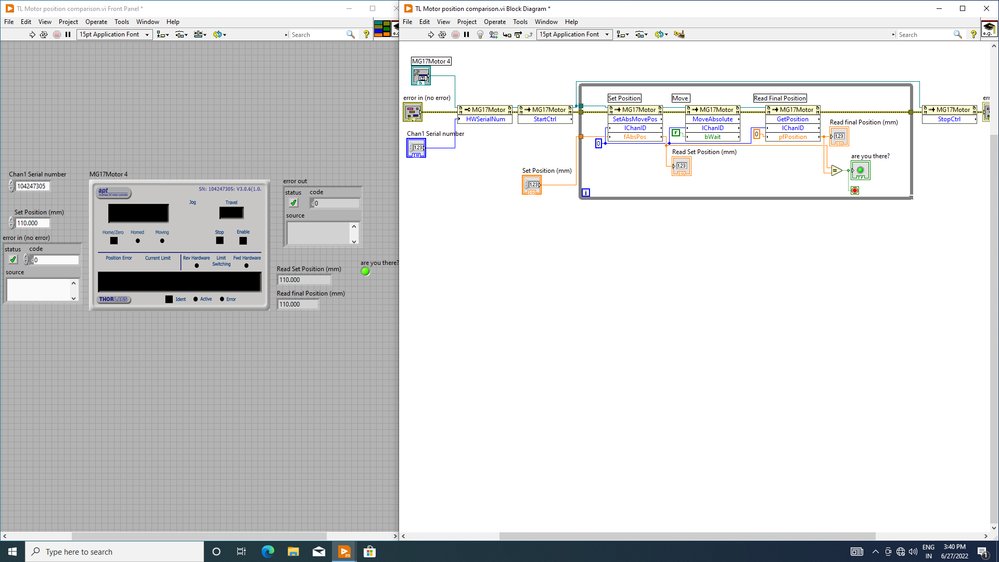Pause execution from Block Diagram toolbar
Viewport: 999px width, 562px height.
[x=467, y=35]
